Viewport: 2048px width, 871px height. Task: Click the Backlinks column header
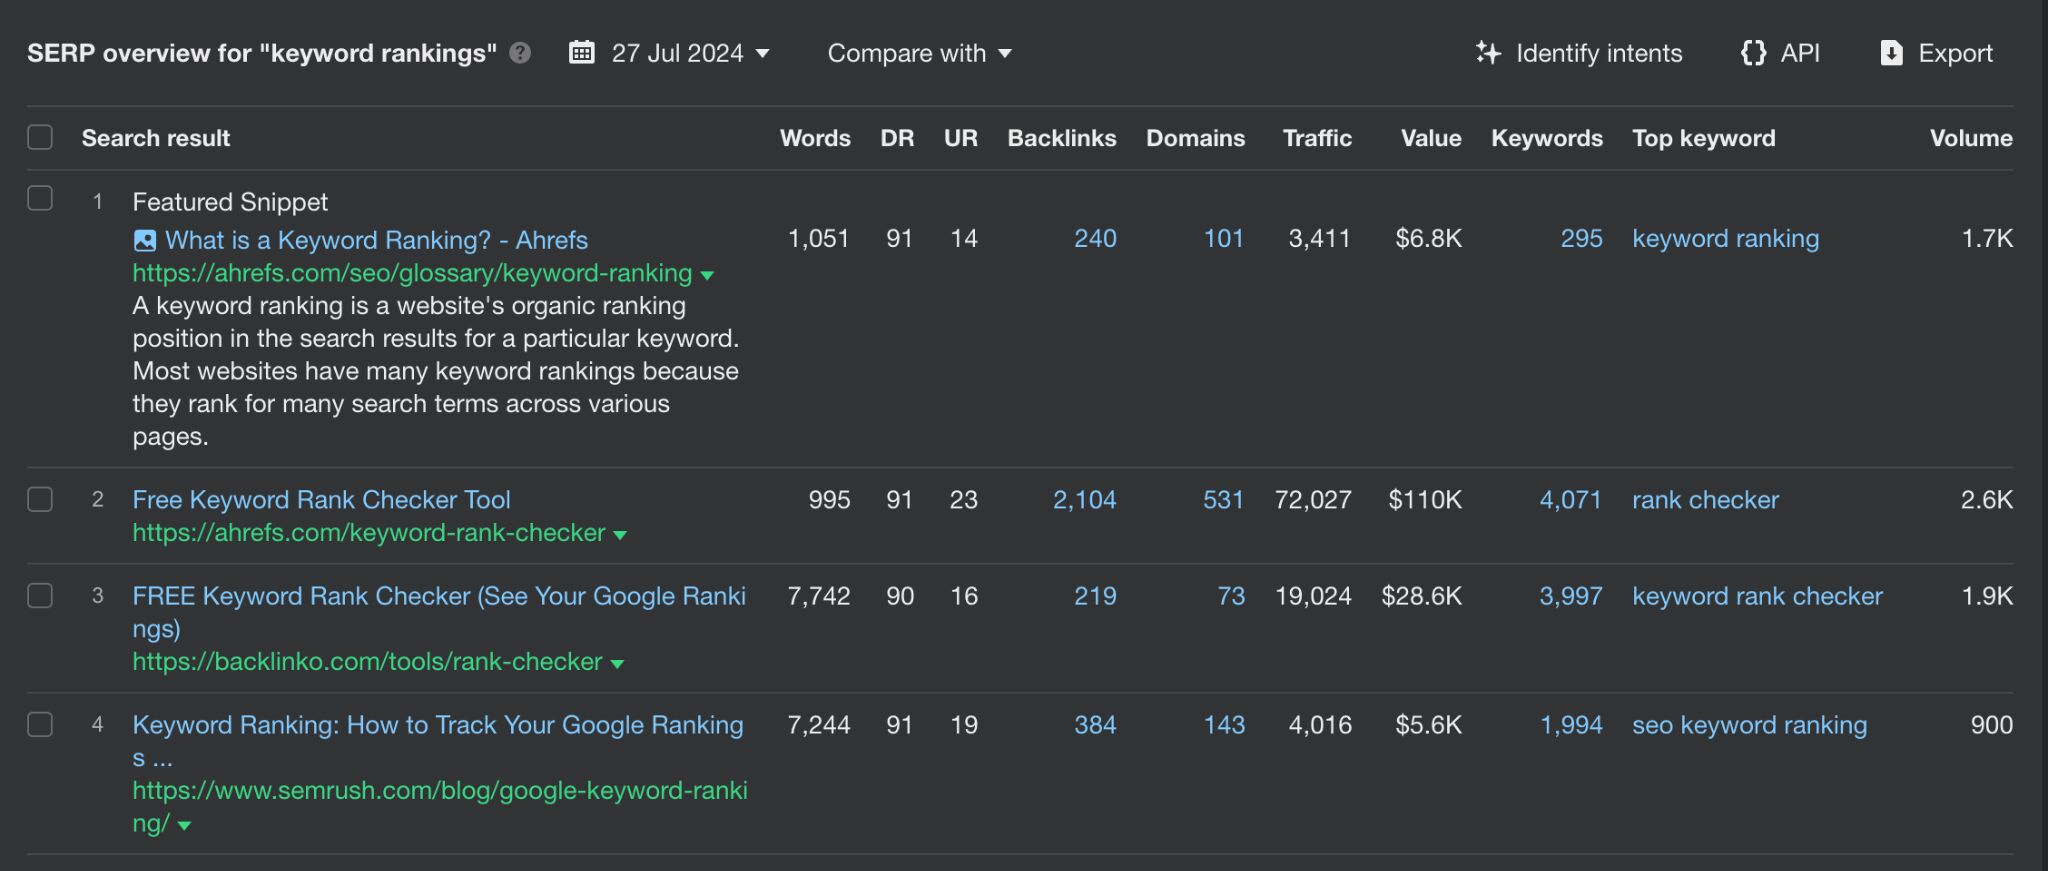pyautogui.click(x=1062, y=138)
